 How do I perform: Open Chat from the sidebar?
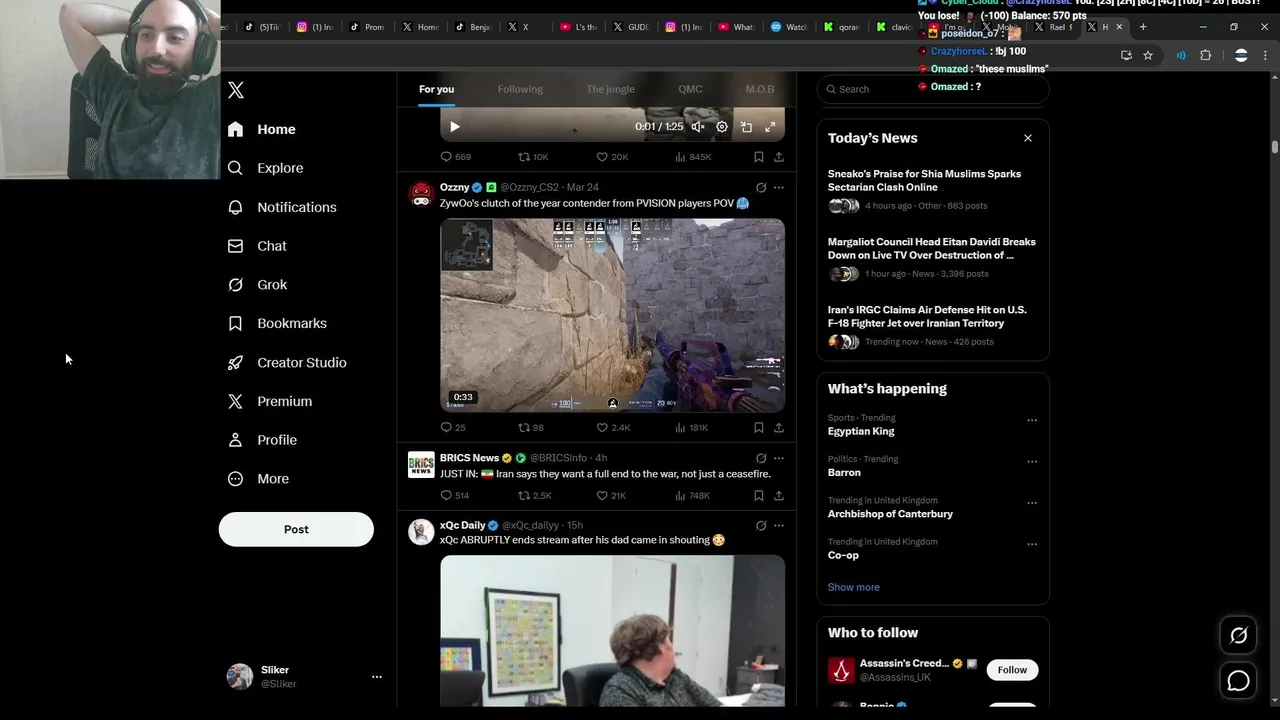(257, 246)
